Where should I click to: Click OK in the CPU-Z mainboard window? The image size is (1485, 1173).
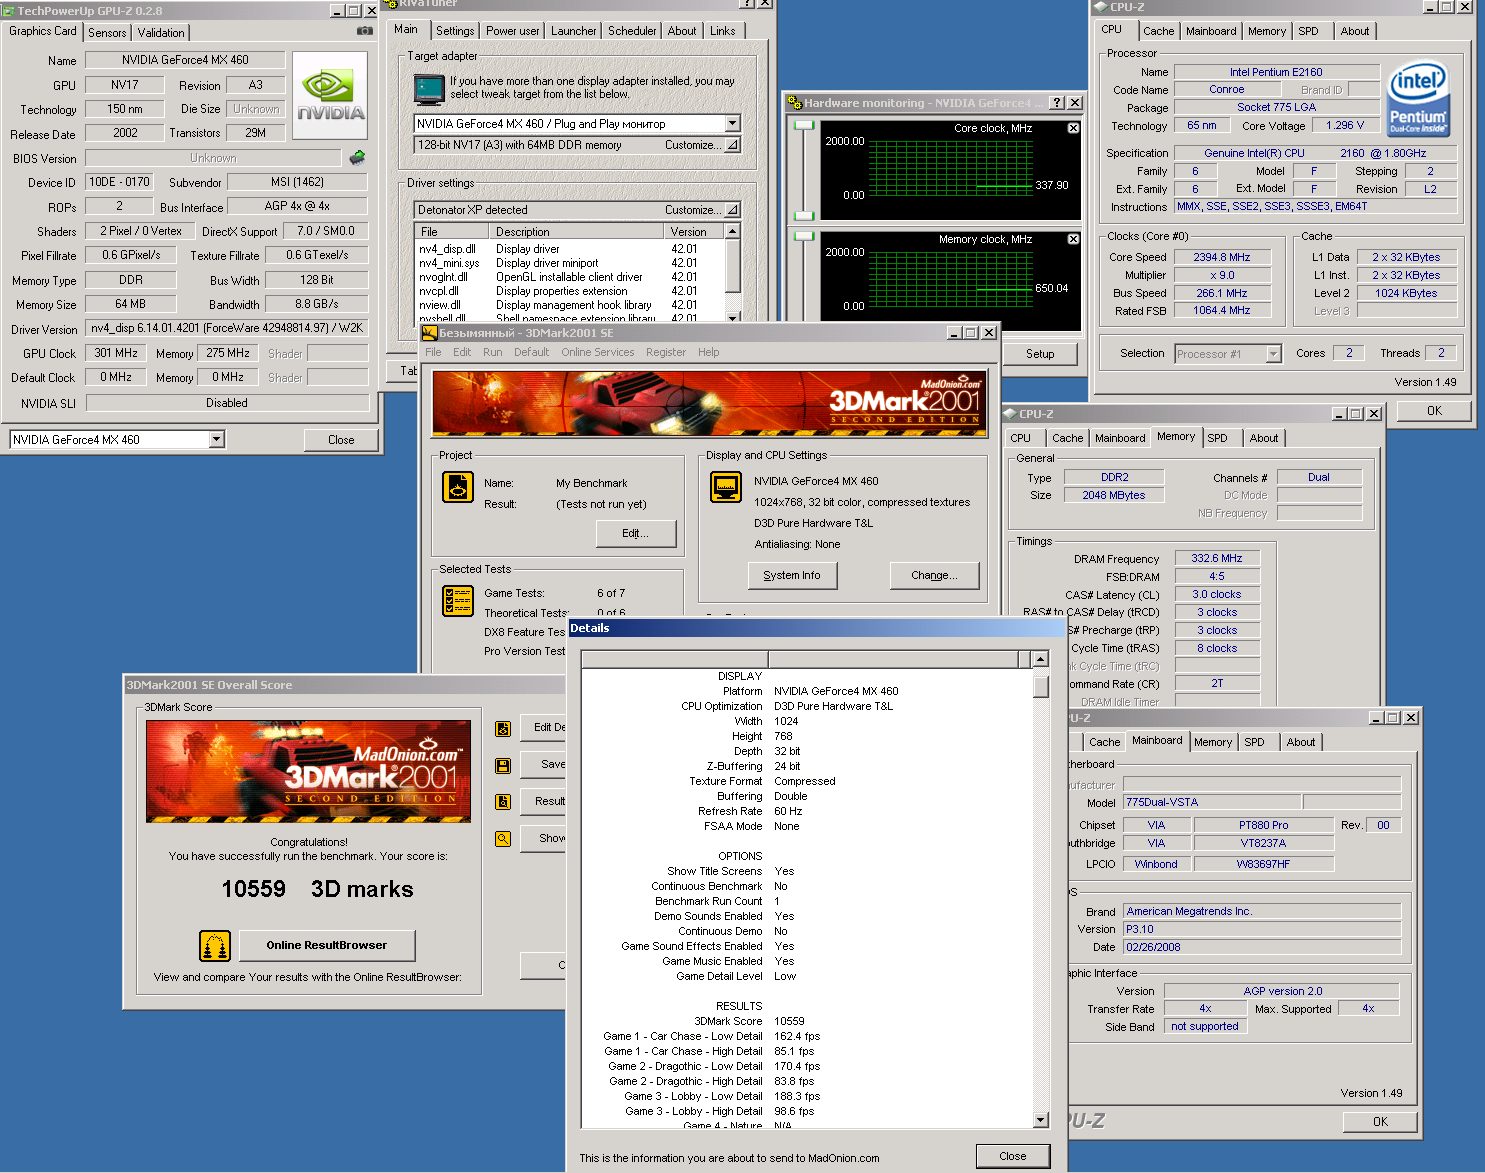point(1380,1121)
